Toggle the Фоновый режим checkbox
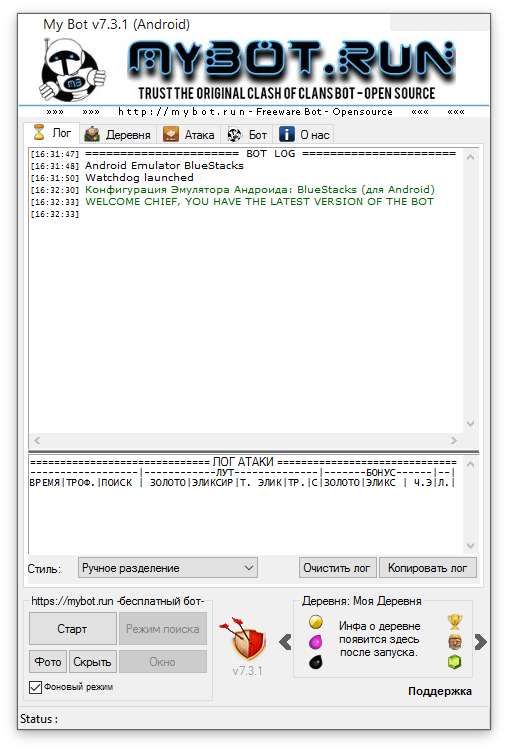This screenshot has width=508, height=751. tap(35, 687)
